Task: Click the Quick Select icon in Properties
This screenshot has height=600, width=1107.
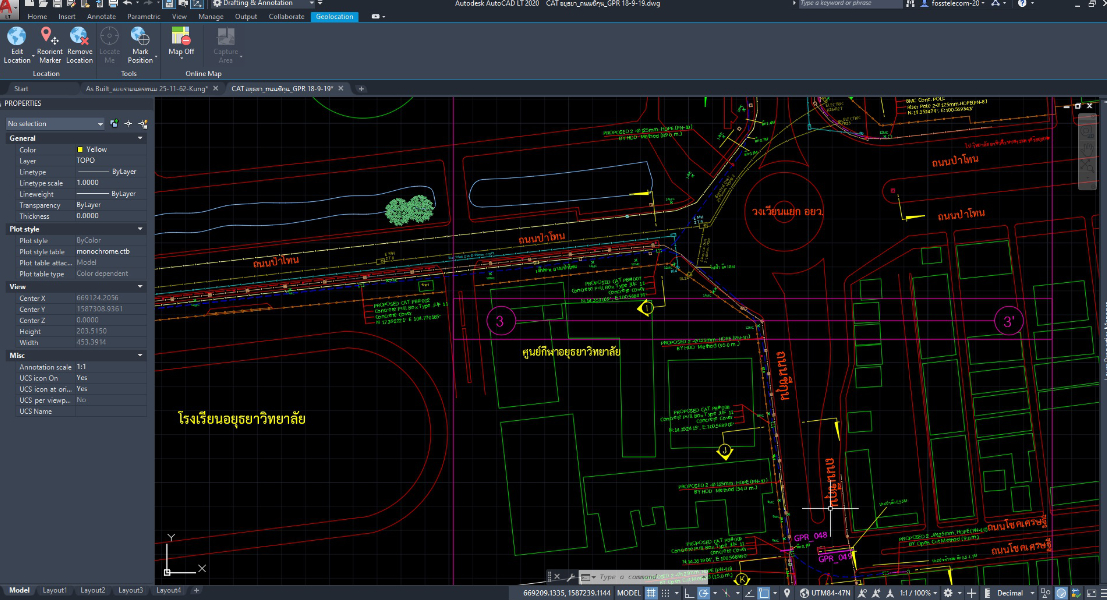Action: 142,124
